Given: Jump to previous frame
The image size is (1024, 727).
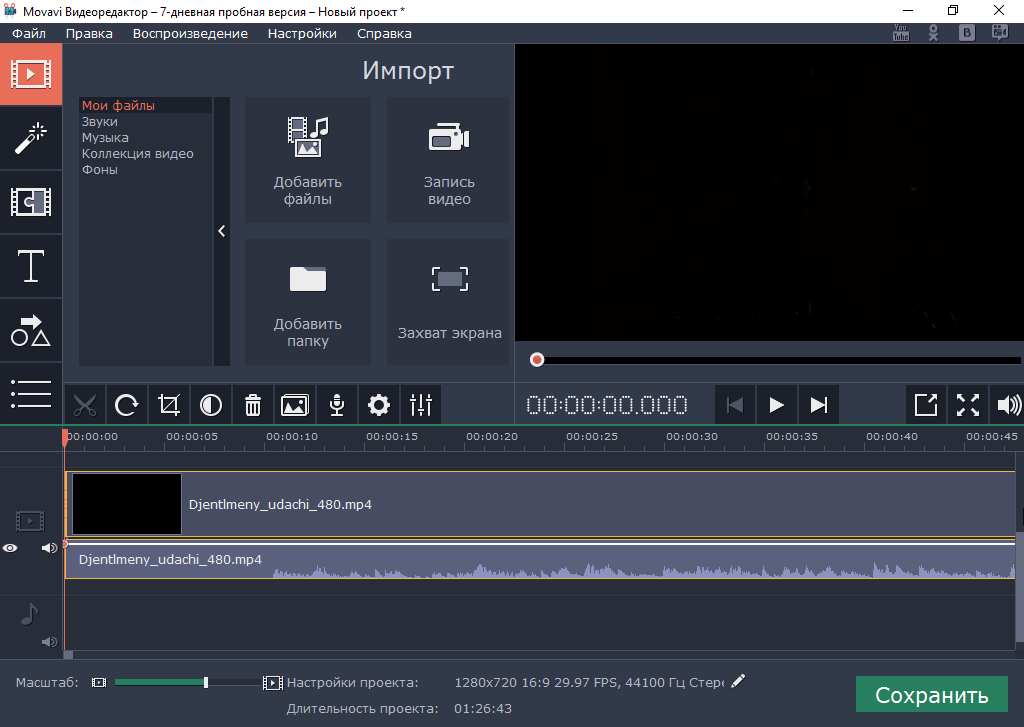Looking at the screenshot, I should 735,405.
